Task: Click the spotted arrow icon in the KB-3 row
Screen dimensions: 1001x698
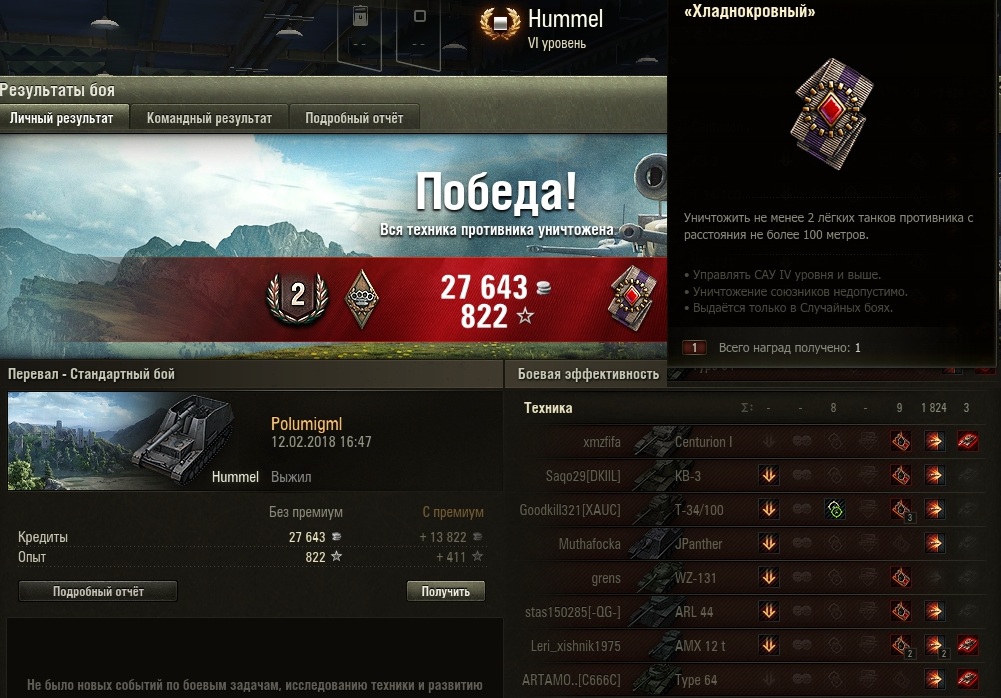Action: [769, 475]
